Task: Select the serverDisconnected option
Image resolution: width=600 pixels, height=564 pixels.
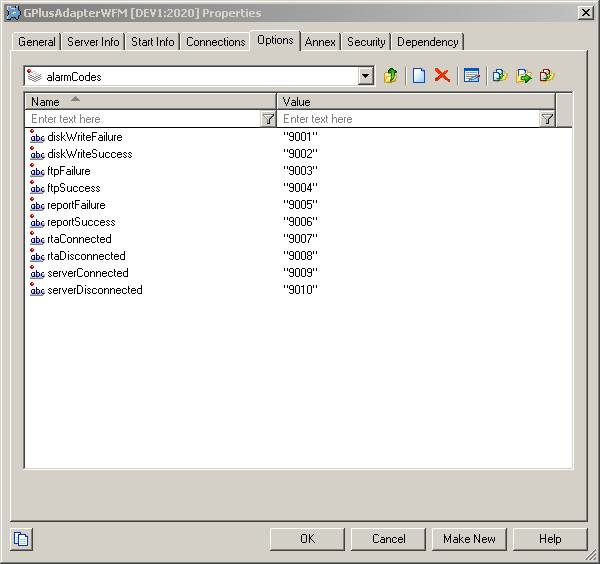Action: (x=95, y=290)
